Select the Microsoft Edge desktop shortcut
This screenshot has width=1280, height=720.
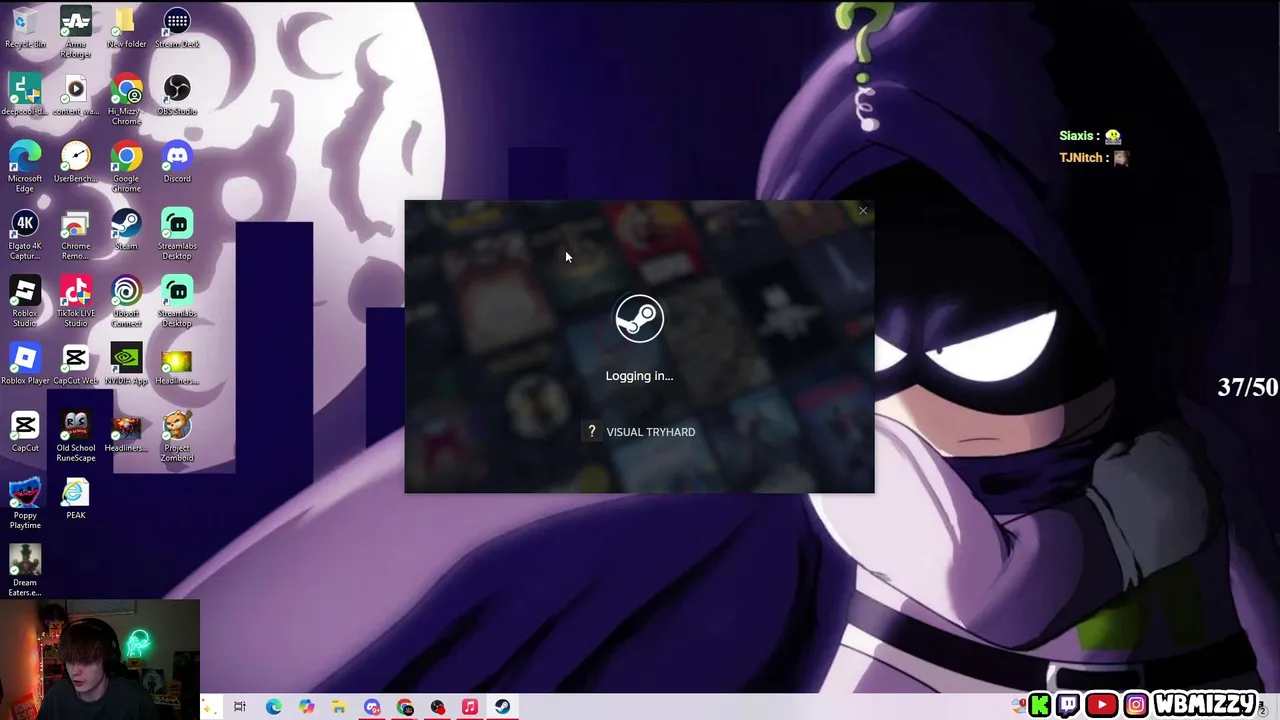[x=25, y=166]
